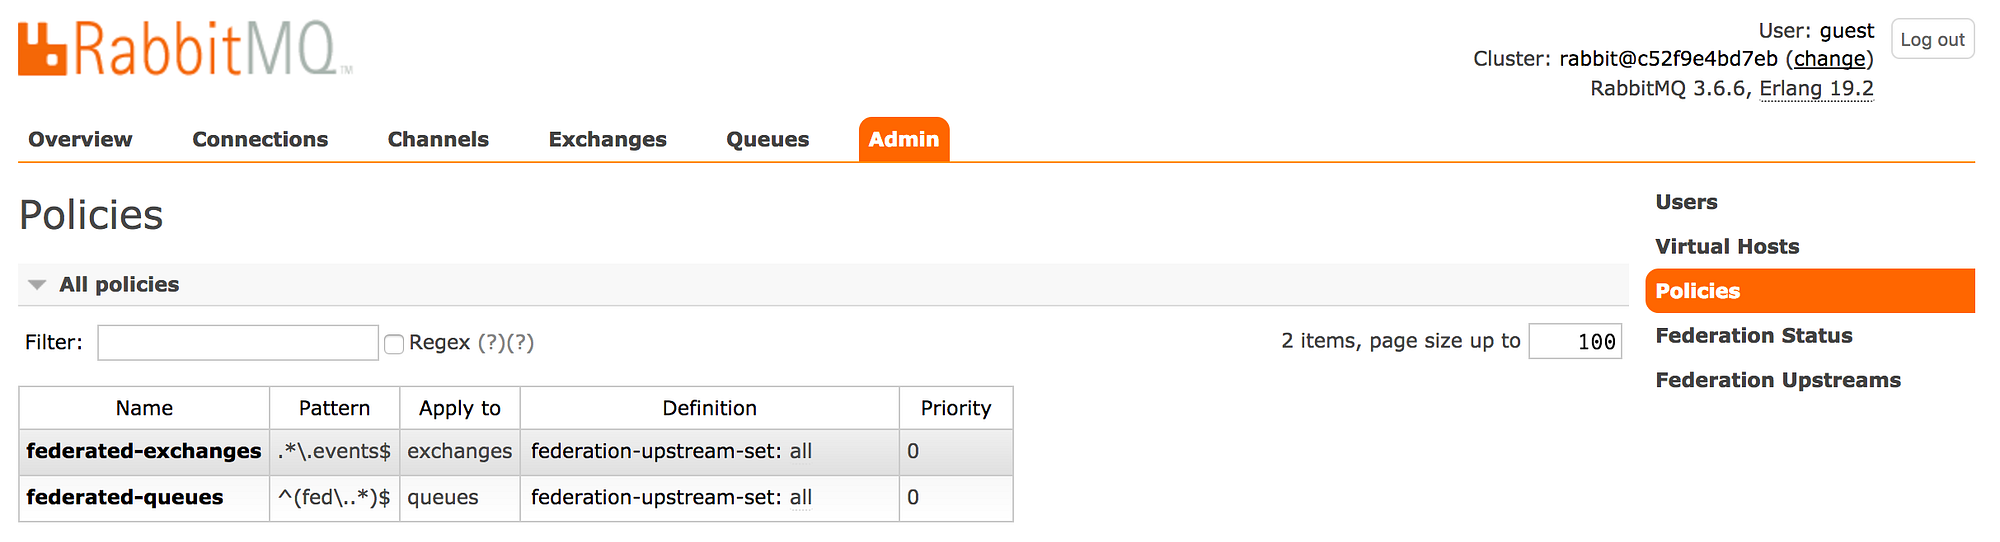Switch to the Connections tab
This screenshot has height=542, width=2000.
coord(260,140)
